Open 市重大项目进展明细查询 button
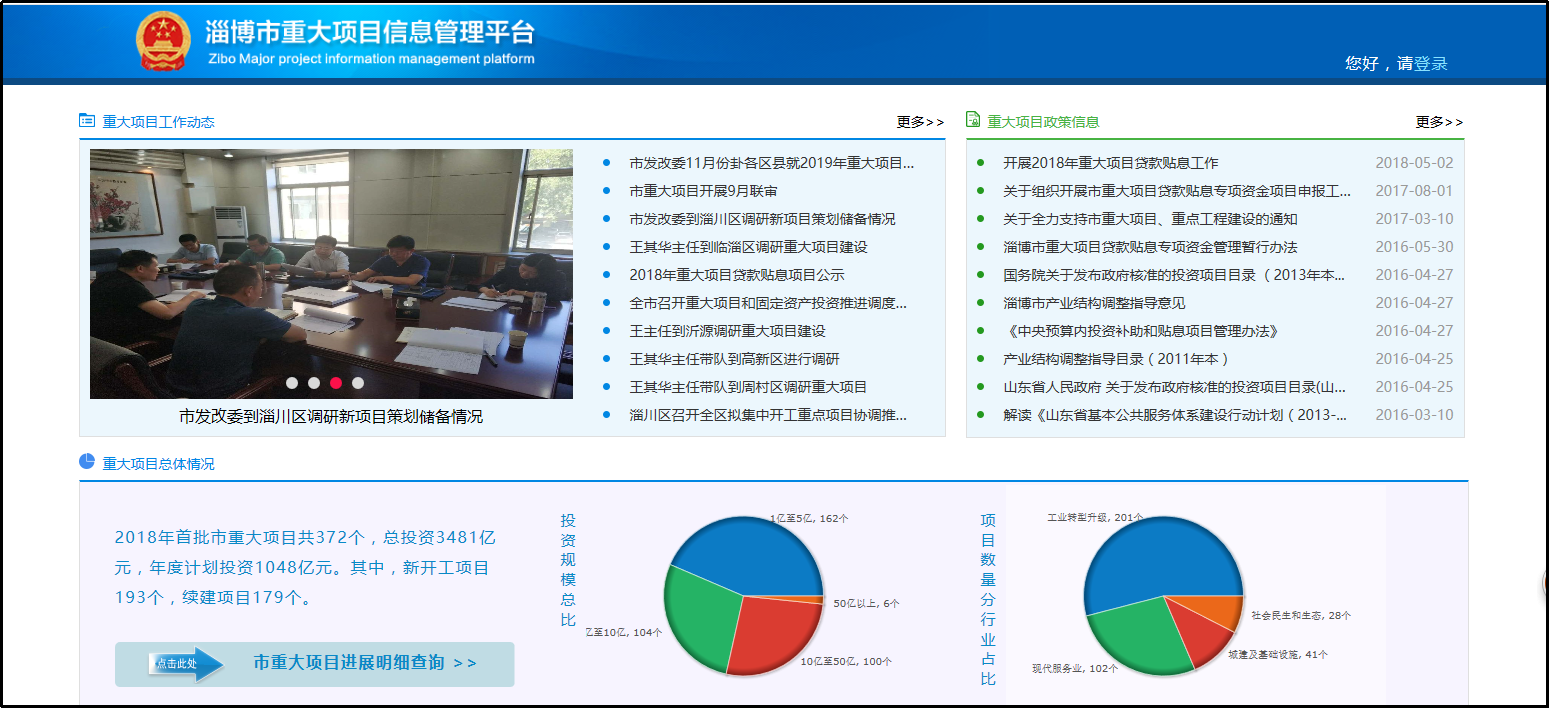The height and width of the screenshot is (708, 1549). 364,663
